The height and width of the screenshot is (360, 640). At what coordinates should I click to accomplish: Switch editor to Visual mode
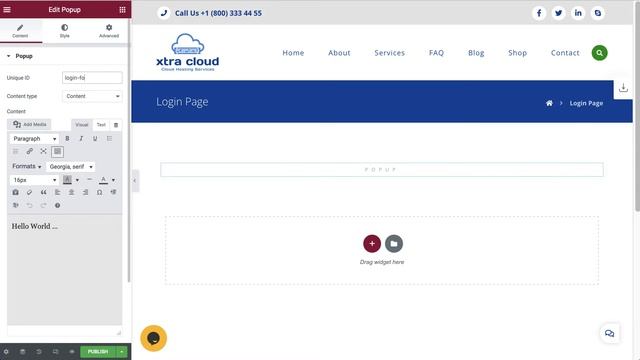click(82, 125)
